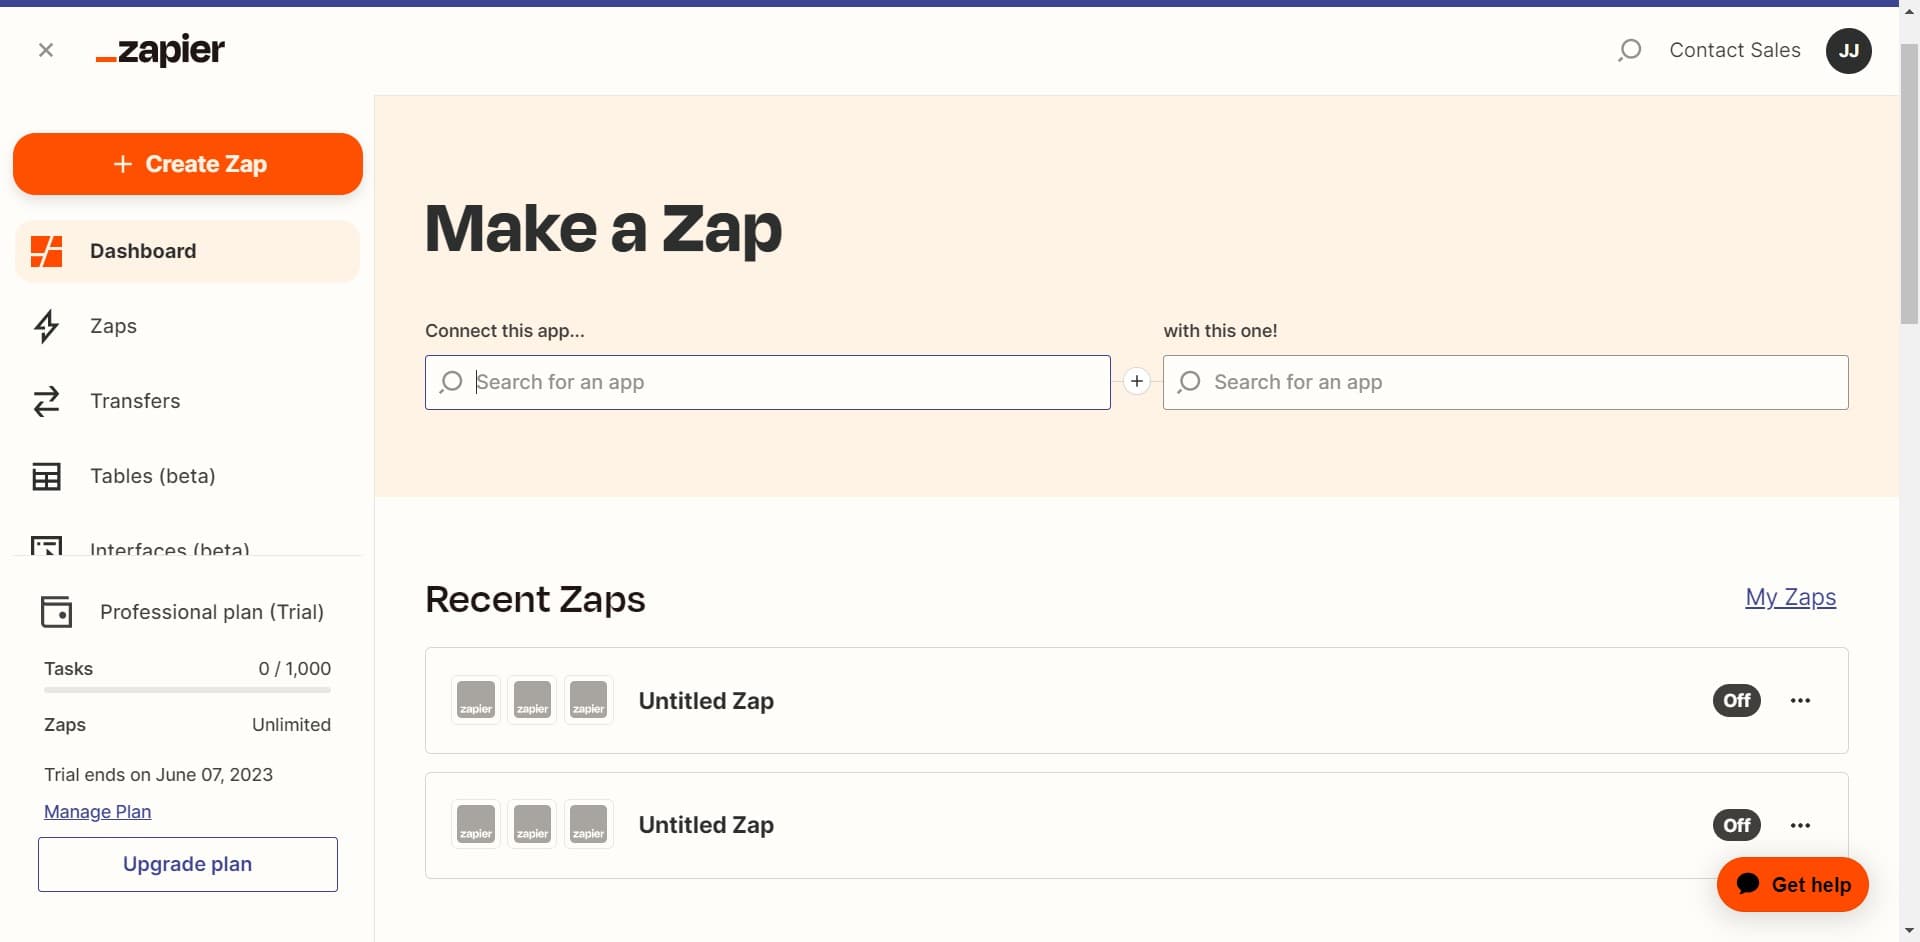Viewport: 1920px width, 942px height.
Task: View the Professional plan (Trial) details
Action: click(210, 611)
